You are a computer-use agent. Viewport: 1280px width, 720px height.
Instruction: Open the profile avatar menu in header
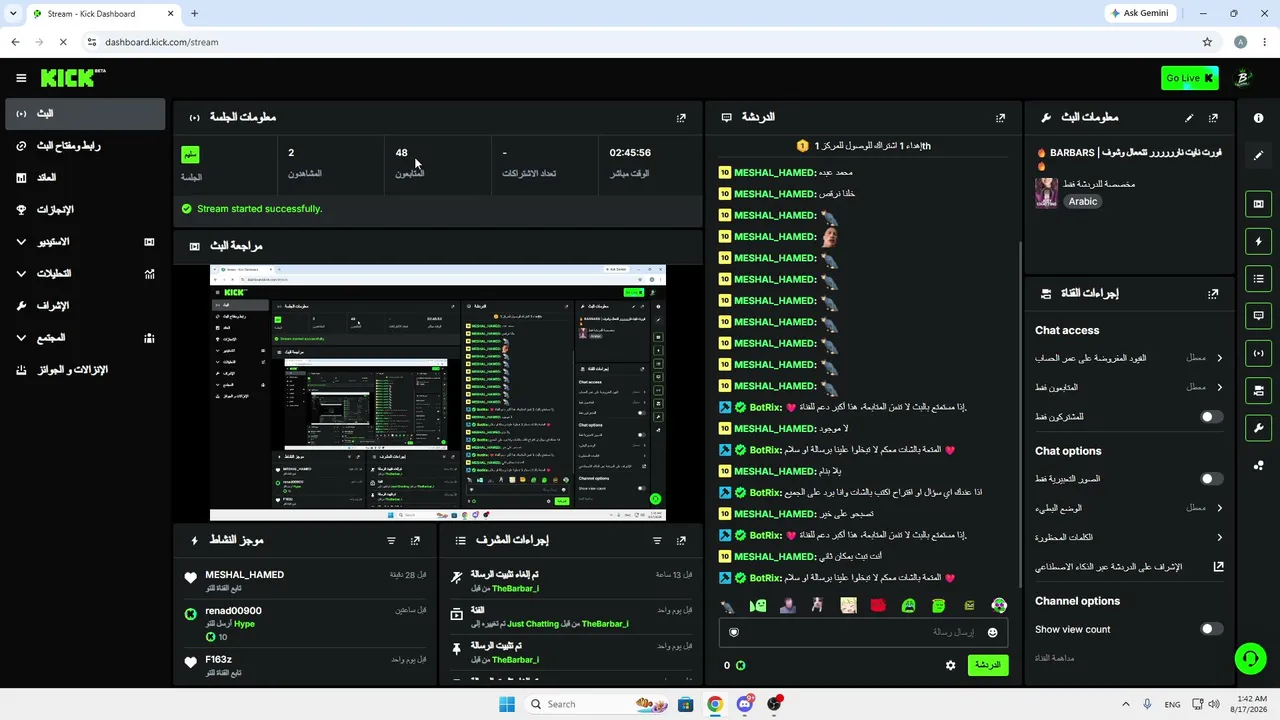pos(1243,78)
